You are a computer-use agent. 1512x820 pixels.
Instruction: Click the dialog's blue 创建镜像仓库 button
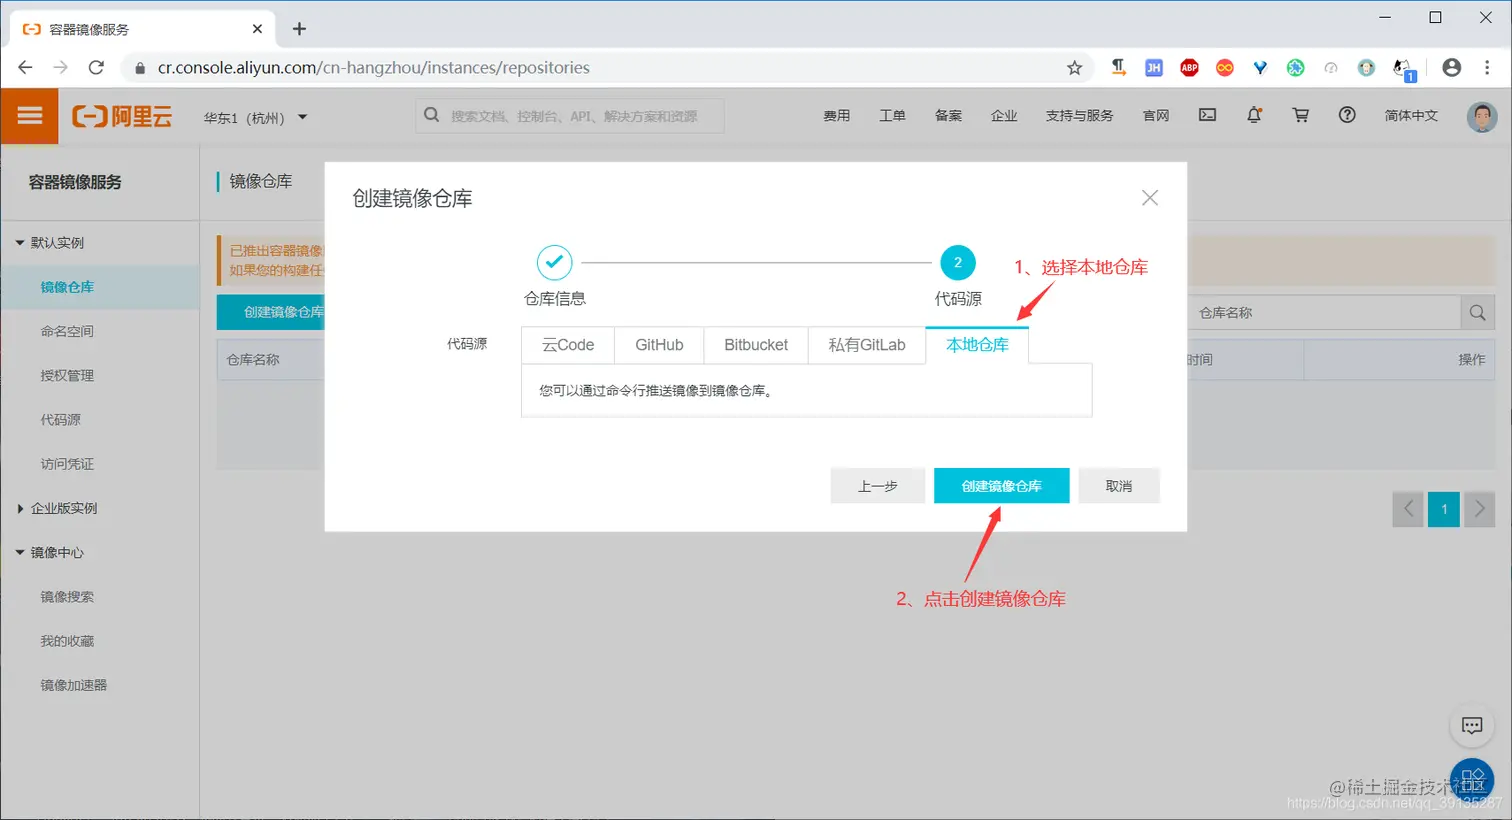[1001, 486]
